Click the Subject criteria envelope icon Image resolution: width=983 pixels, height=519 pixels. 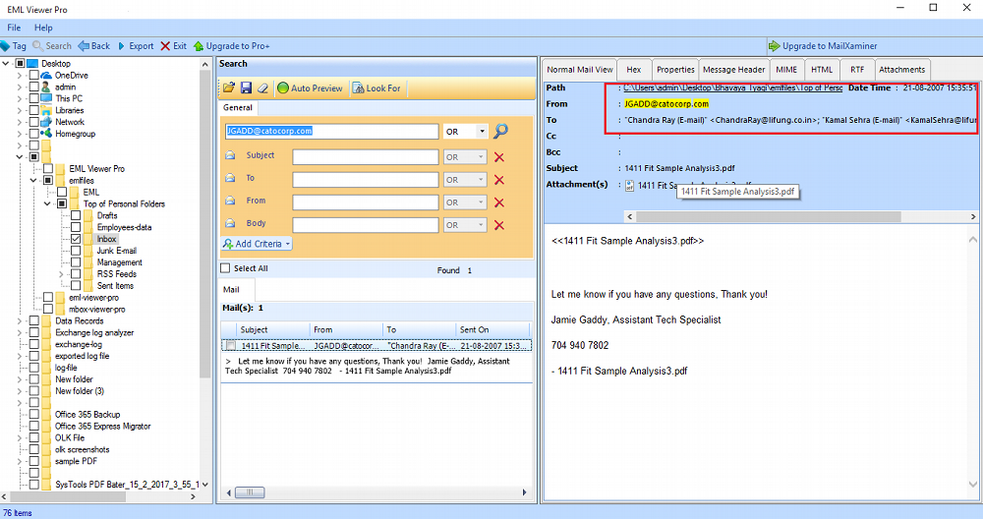tap(230, 155)
